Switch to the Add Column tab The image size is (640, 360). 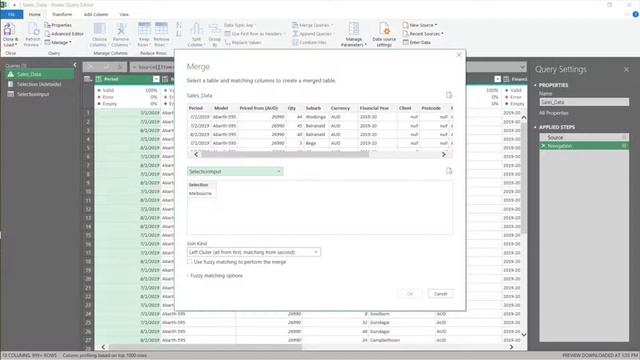[x=96, y=14]
